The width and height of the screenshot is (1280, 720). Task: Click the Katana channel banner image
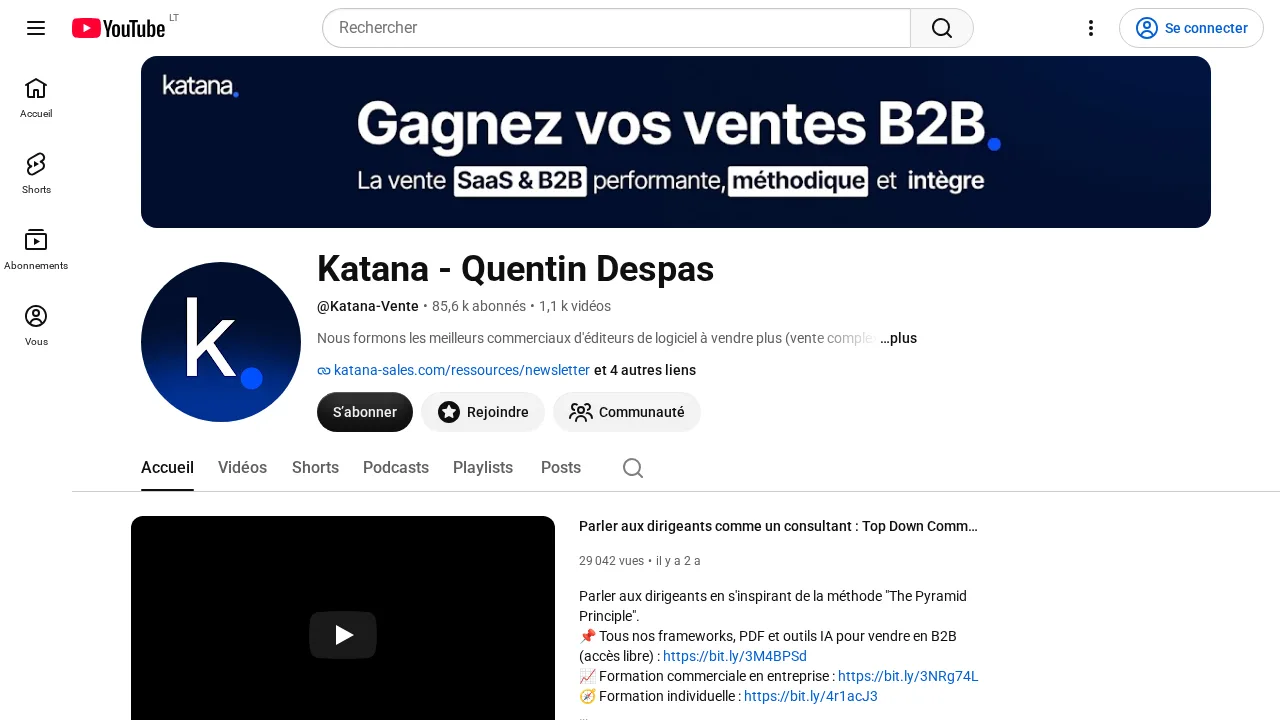[x=676, y=142]
